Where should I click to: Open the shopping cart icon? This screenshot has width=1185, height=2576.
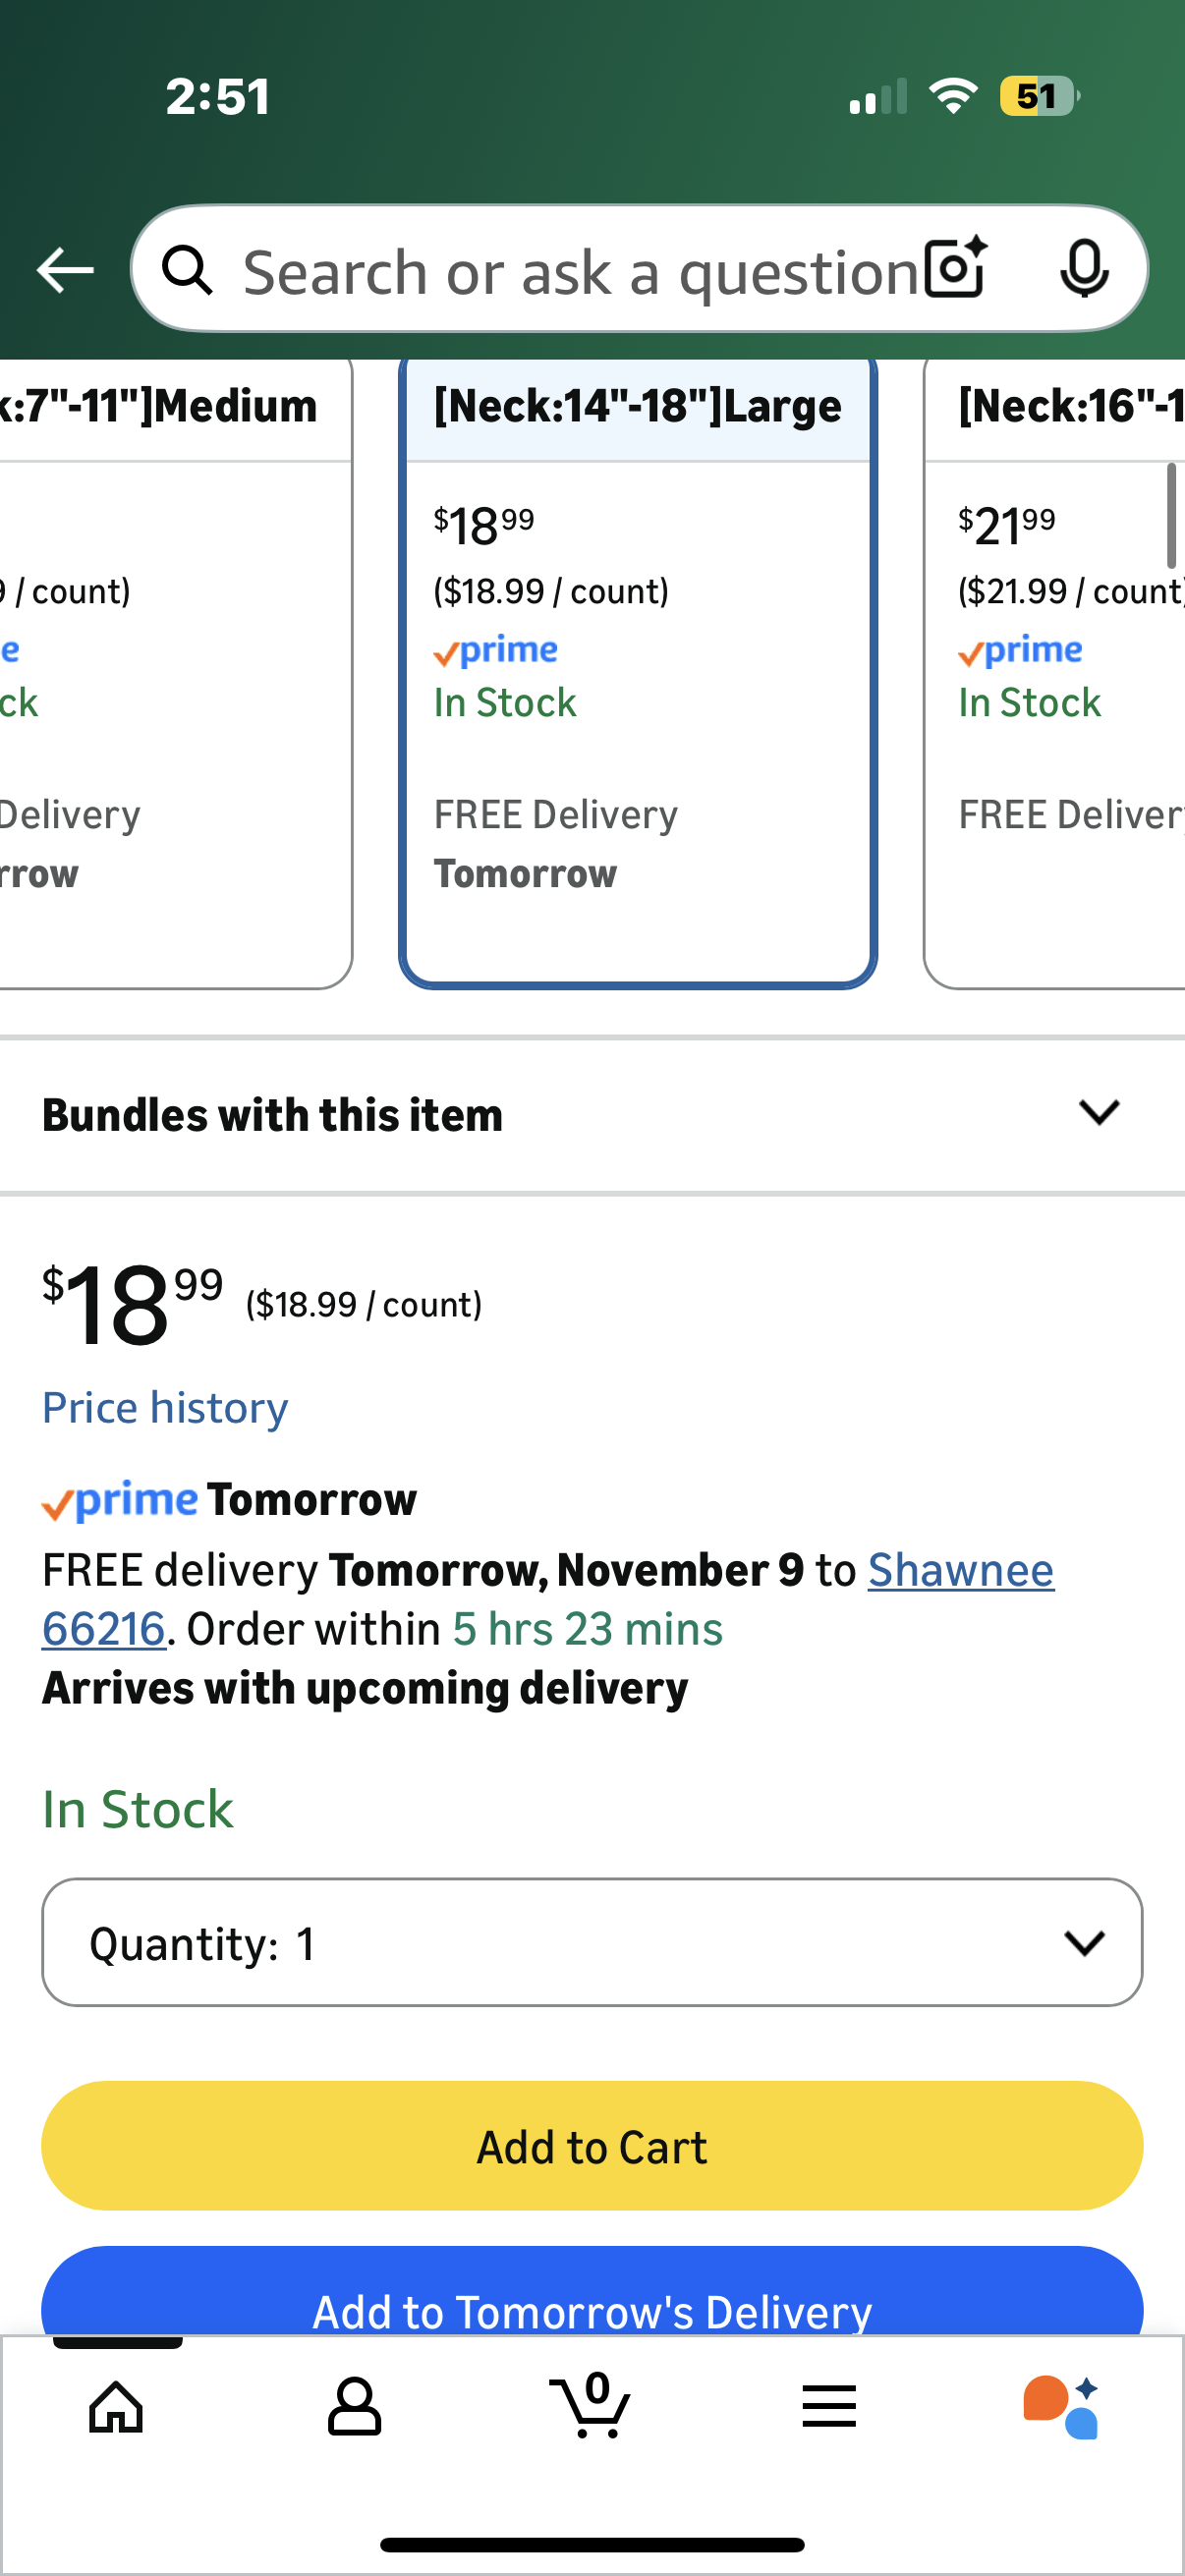point(592,2406)
